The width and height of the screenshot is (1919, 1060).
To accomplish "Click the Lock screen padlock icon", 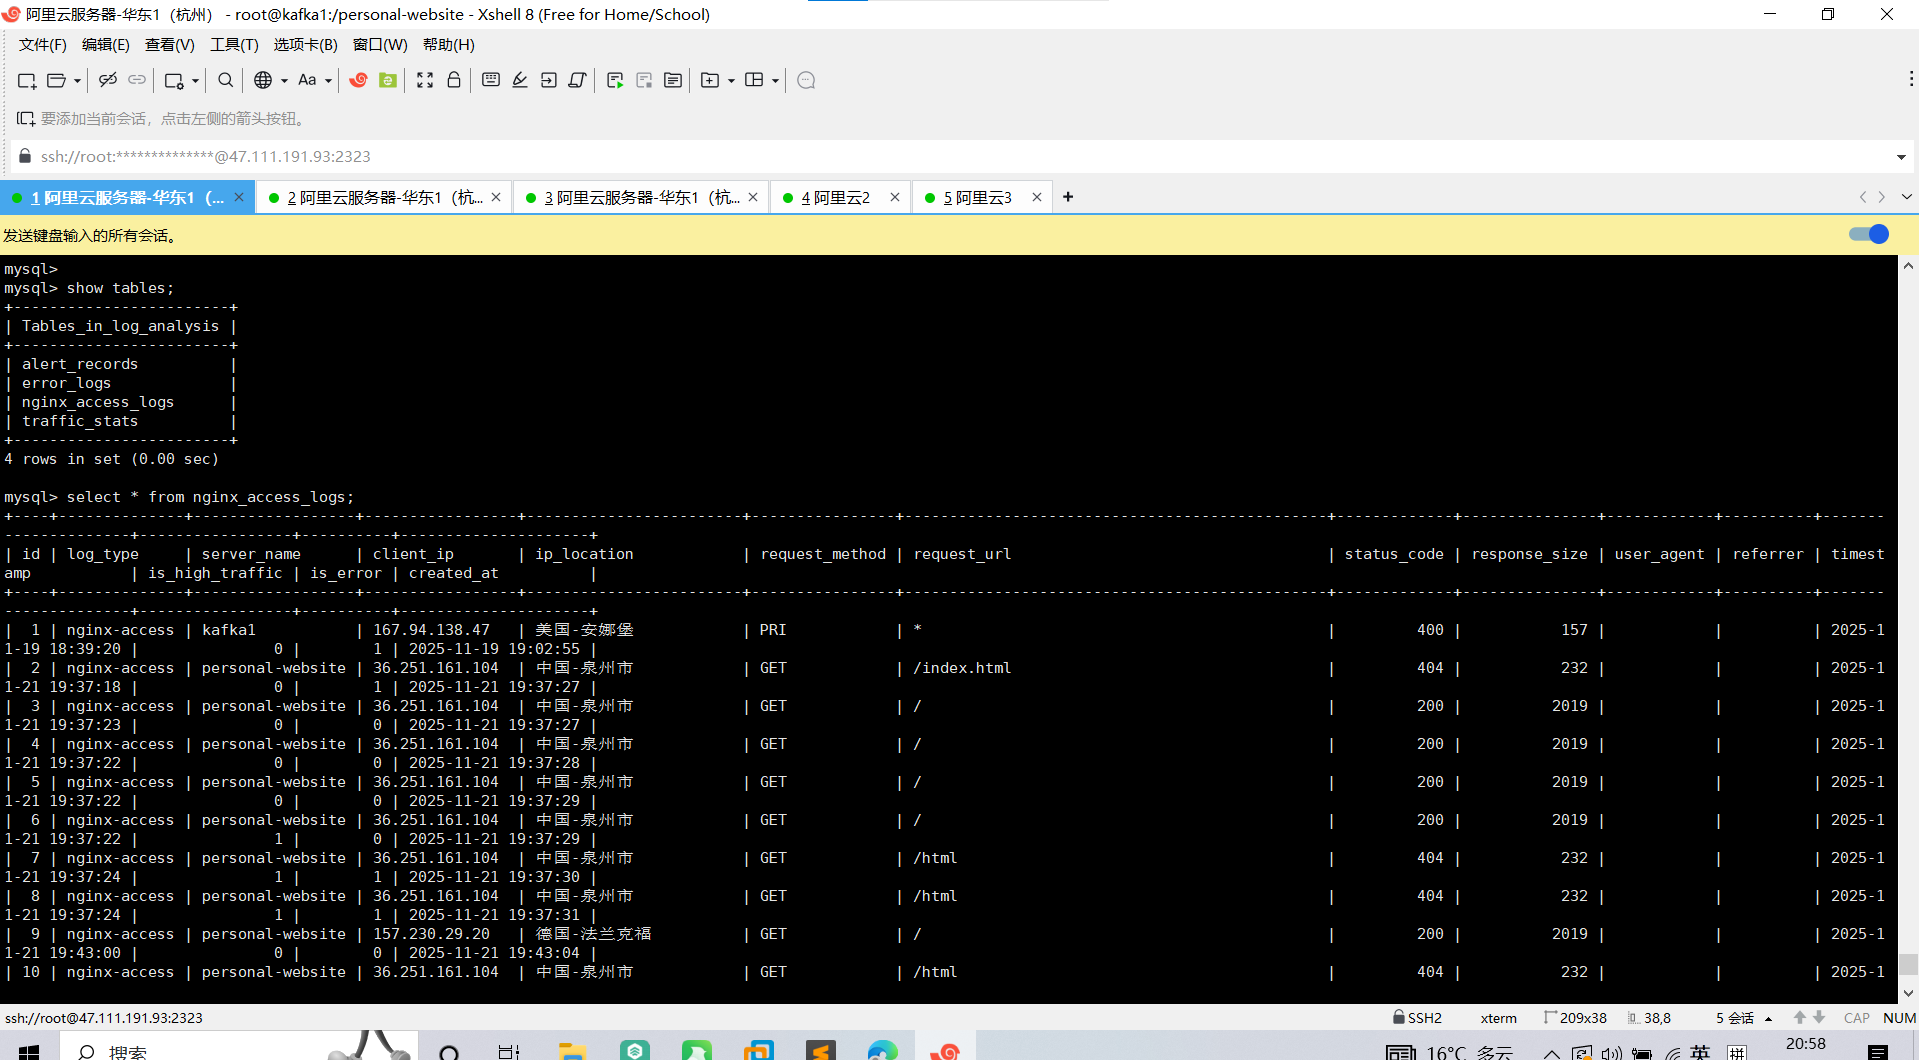I will pyautogui.click(x=454, y=80).
